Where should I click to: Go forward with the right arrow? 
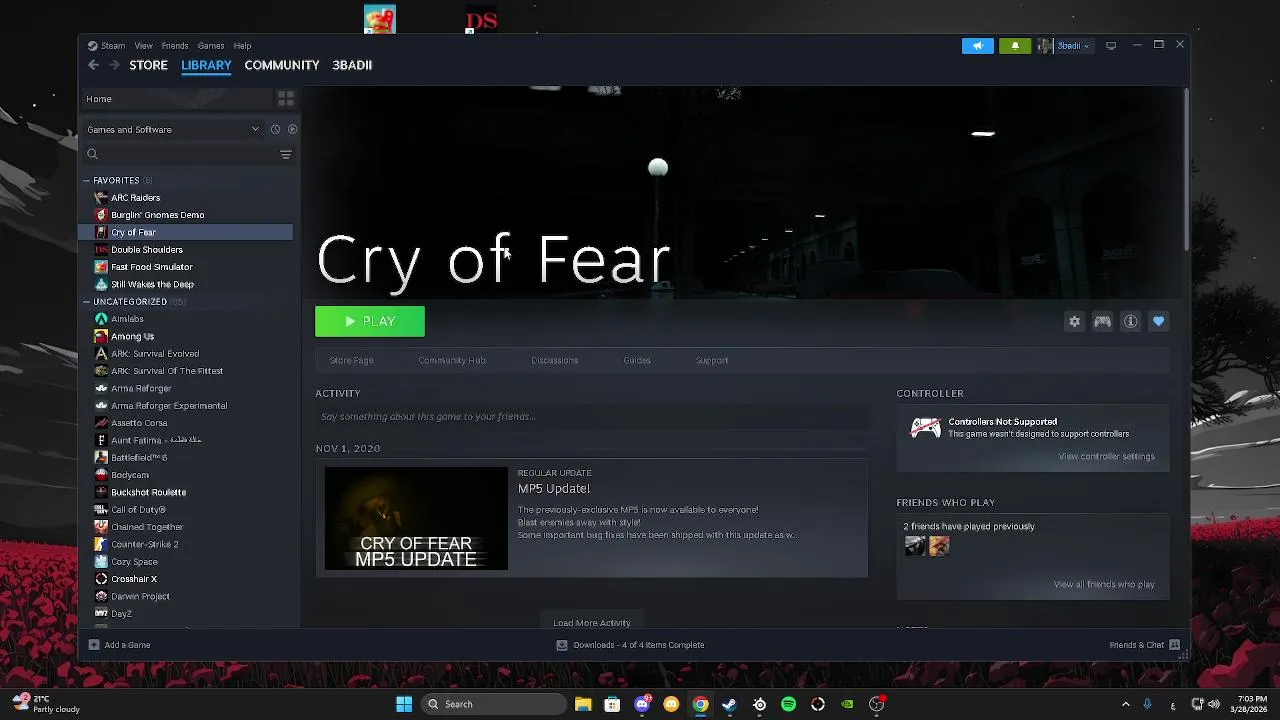pos(114,65)
